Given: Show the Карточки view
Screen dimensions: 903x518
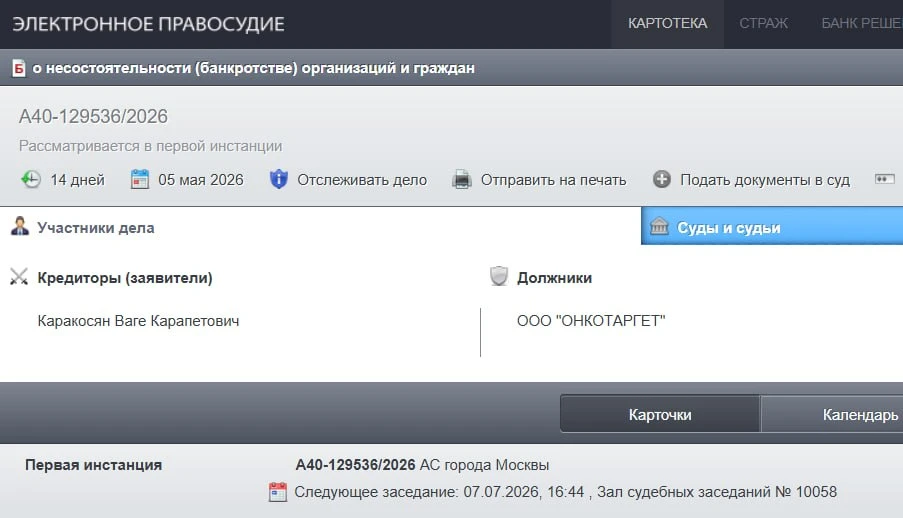Looking at the screenshot, I should pos(660,414).
